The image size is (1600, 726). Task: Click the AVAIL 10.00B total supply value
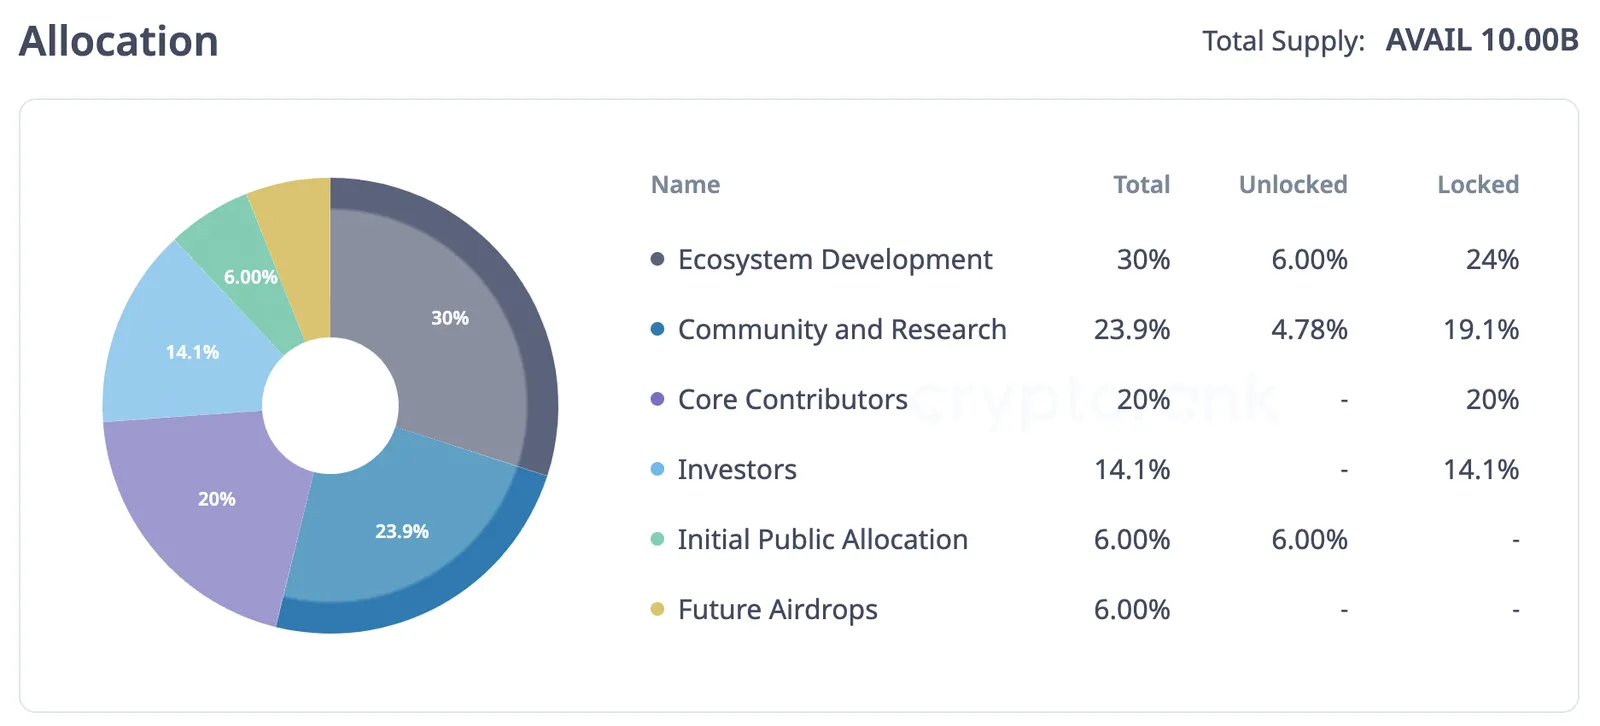click(1482, 40)
